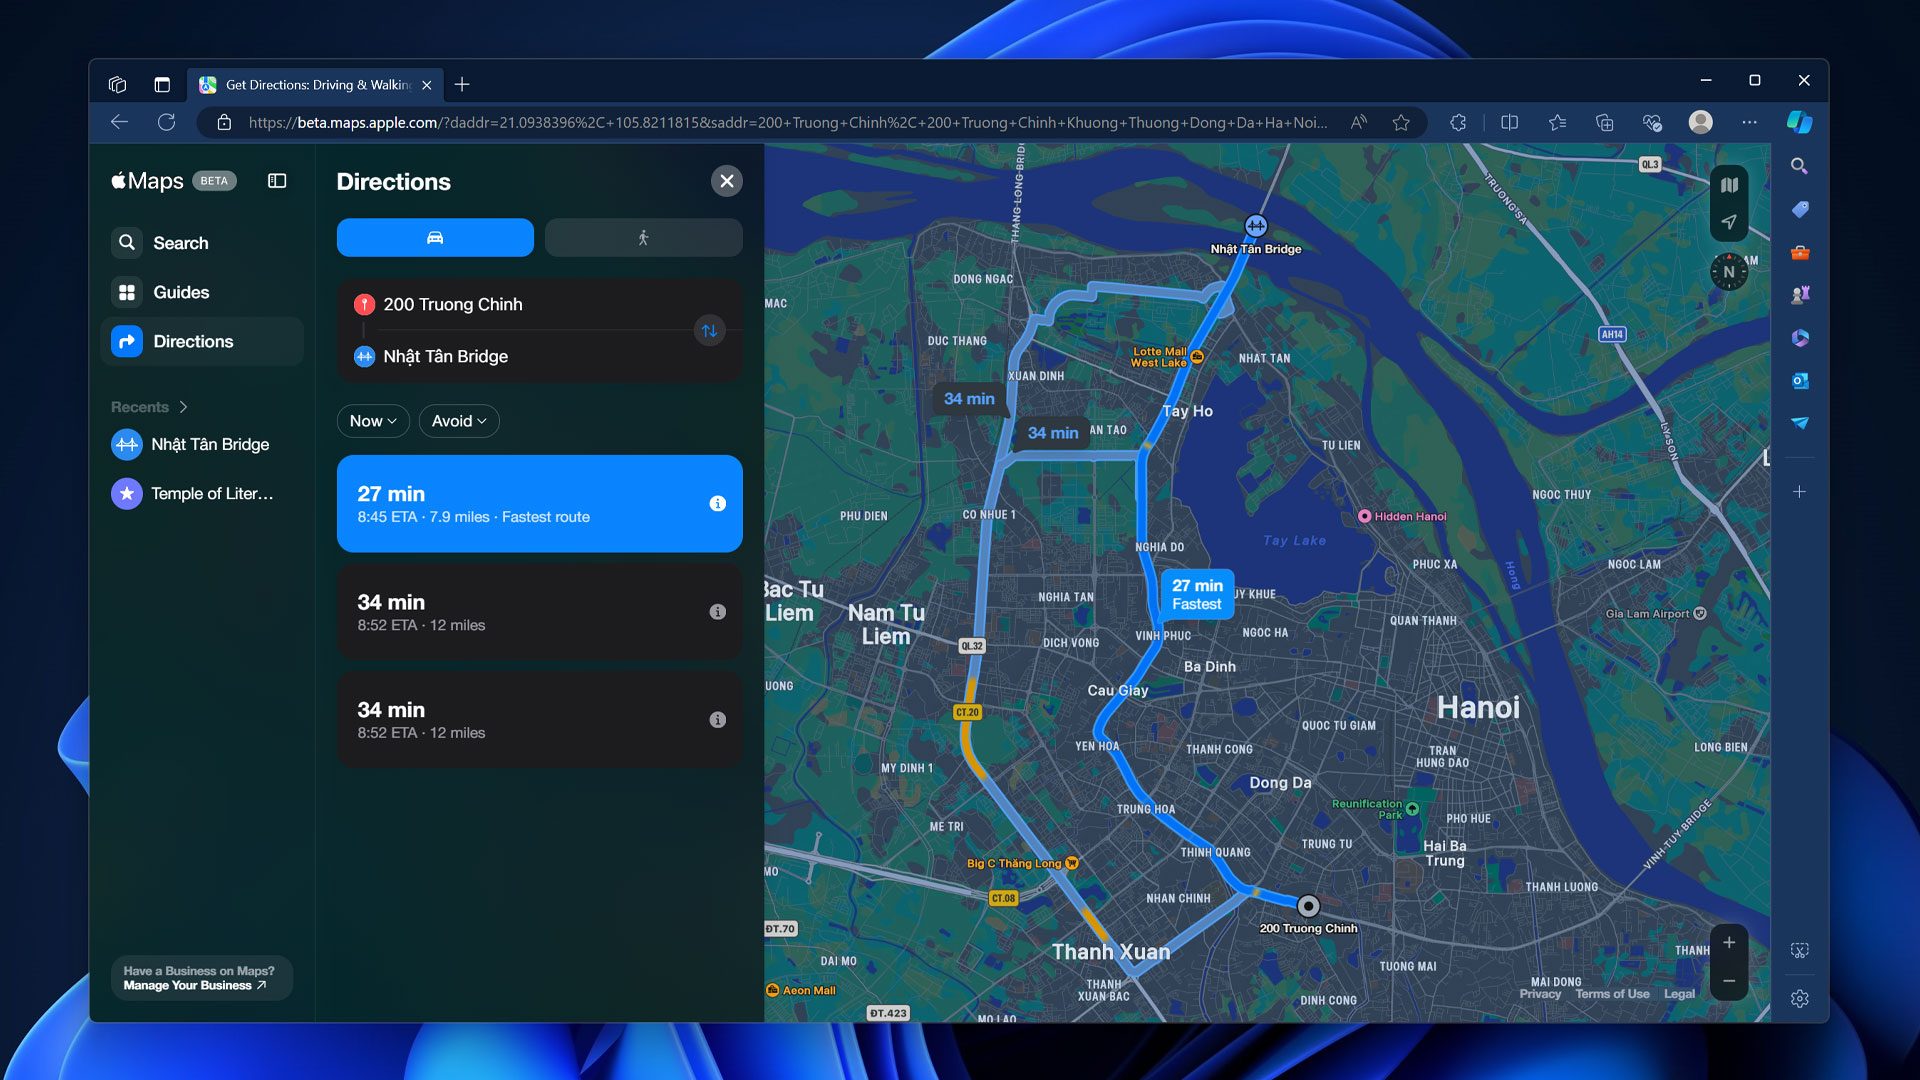Open a new browser tab
This screenshot has width=1920, height=1080.
tap(462, 85)
